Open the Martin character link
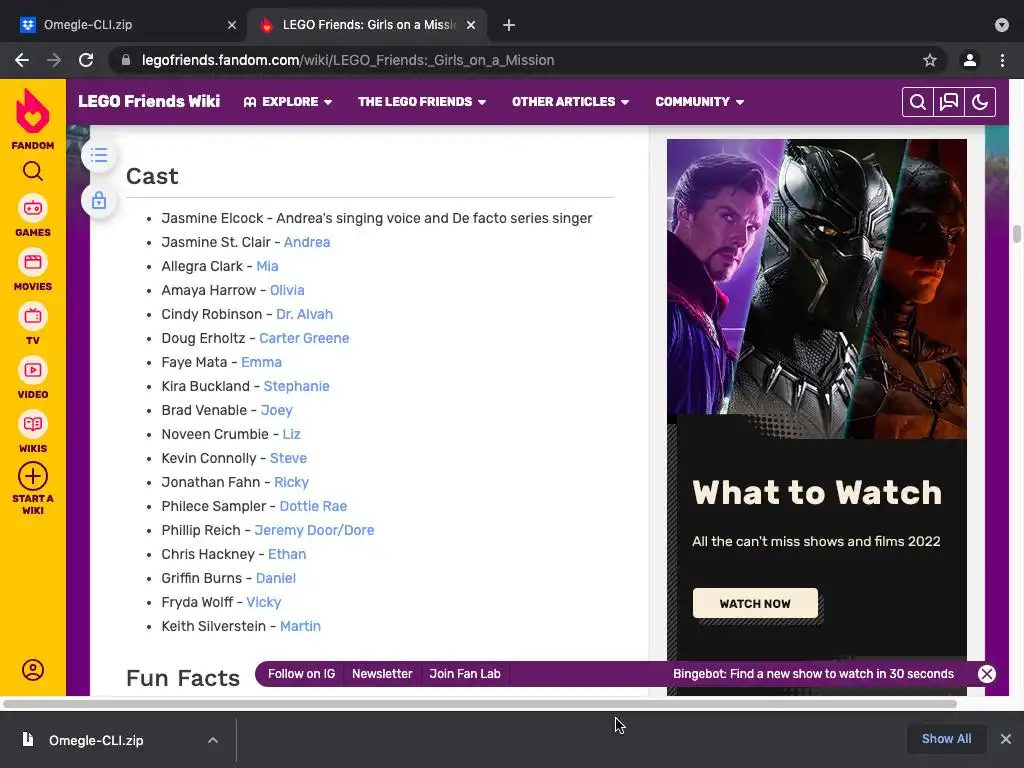 click(300, 626)
